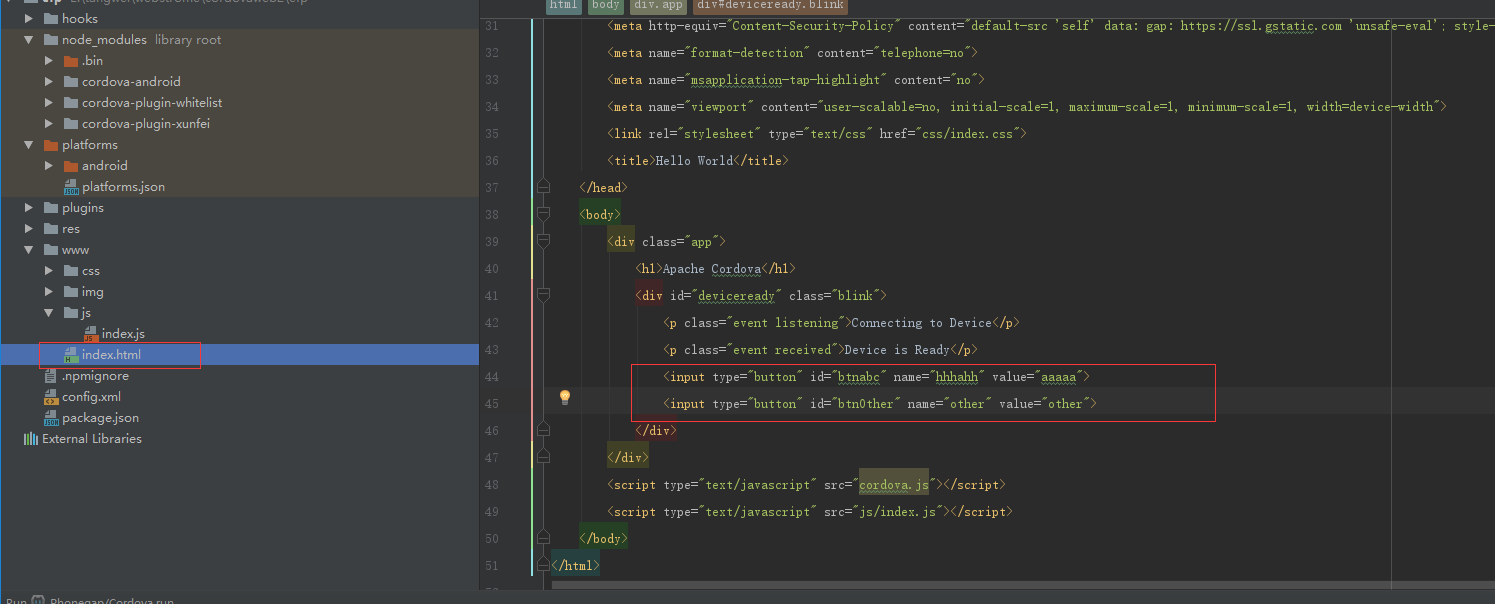
Task: Click the "btnabc" id value on line 44
Action: [859, 376]
